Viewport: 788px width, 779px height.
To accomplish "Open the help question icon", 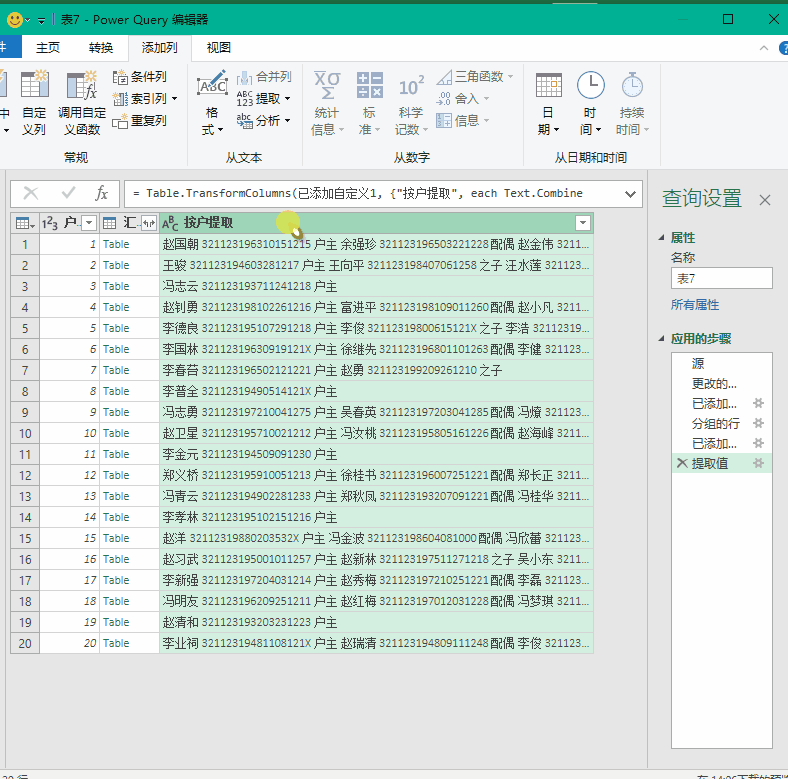I will pos(783,48).
